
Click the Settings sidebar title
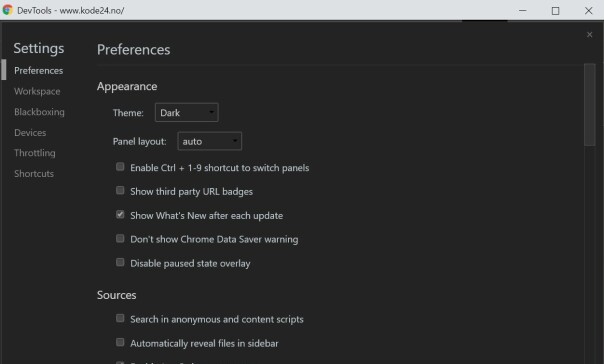point(39,49)
